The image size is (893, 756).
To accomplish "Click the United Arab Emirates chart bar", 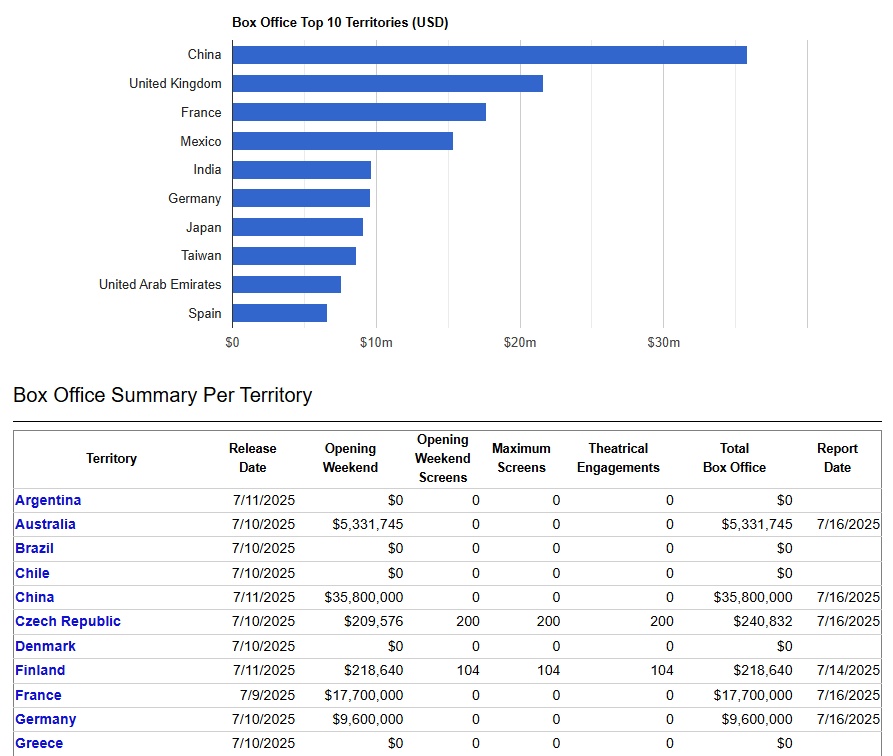I will click(287, 284).
